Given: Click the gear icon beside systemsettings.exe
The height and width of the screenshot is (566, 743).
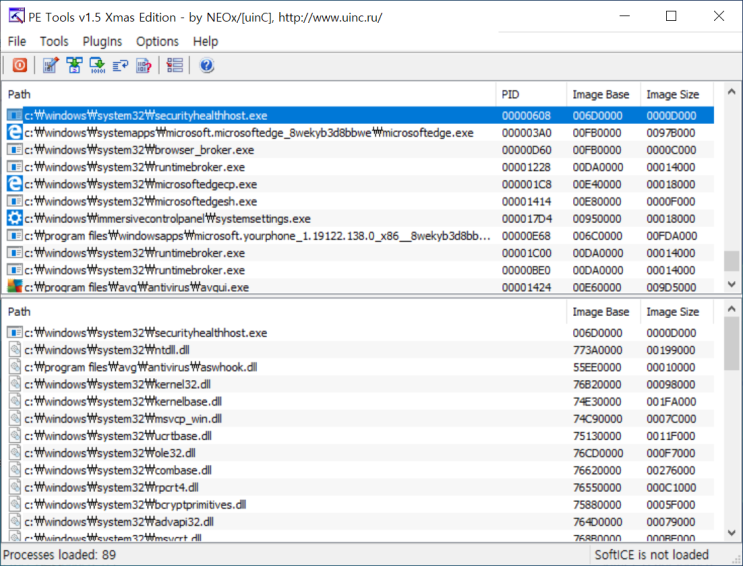Looking at the screenshot, I should (x=15, y=218).
